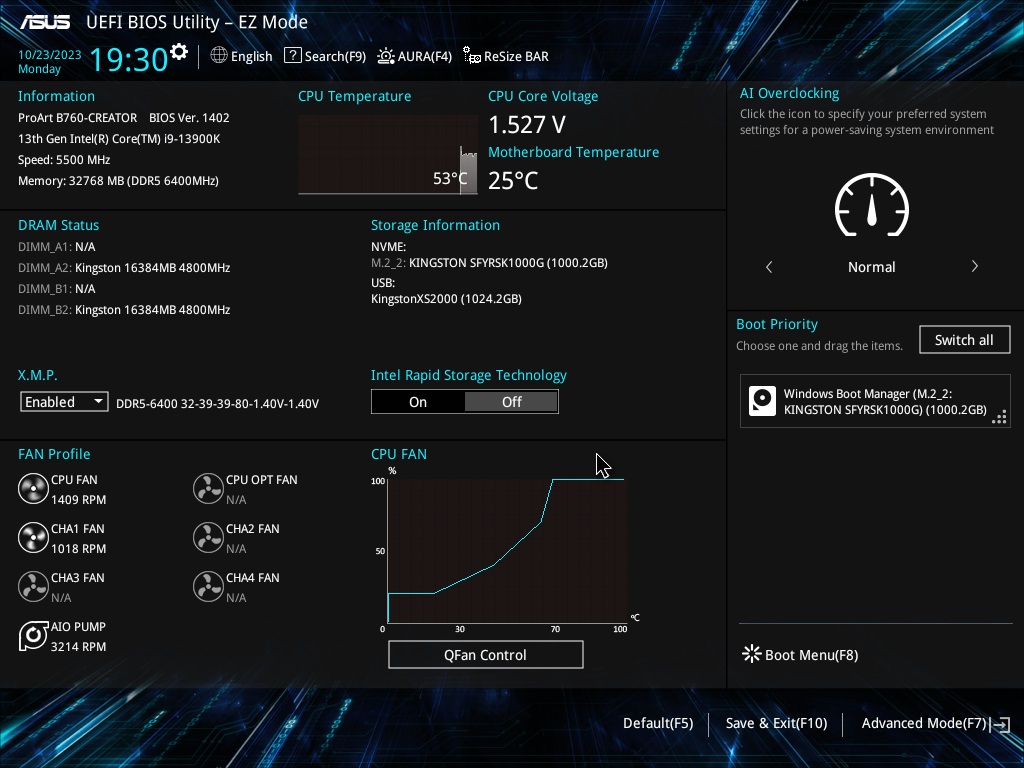The image size is (1024, 768).
Task: Click Save & Exit (F10)
Action: (x=776, y=724)
